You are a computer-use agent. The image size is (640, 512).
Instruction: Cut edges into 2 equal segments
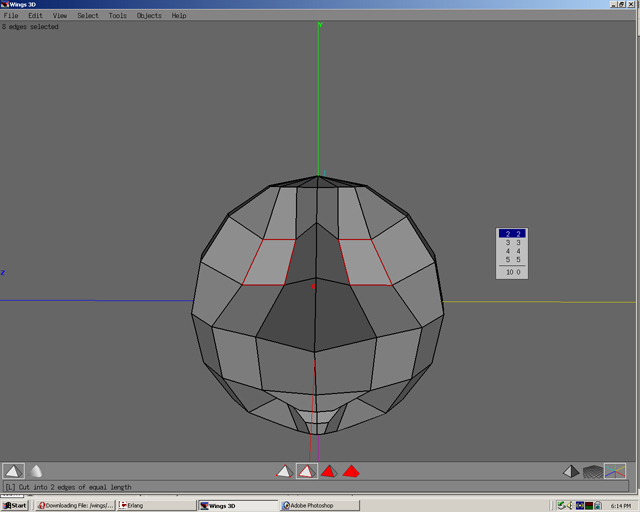[x=511, y=234]
